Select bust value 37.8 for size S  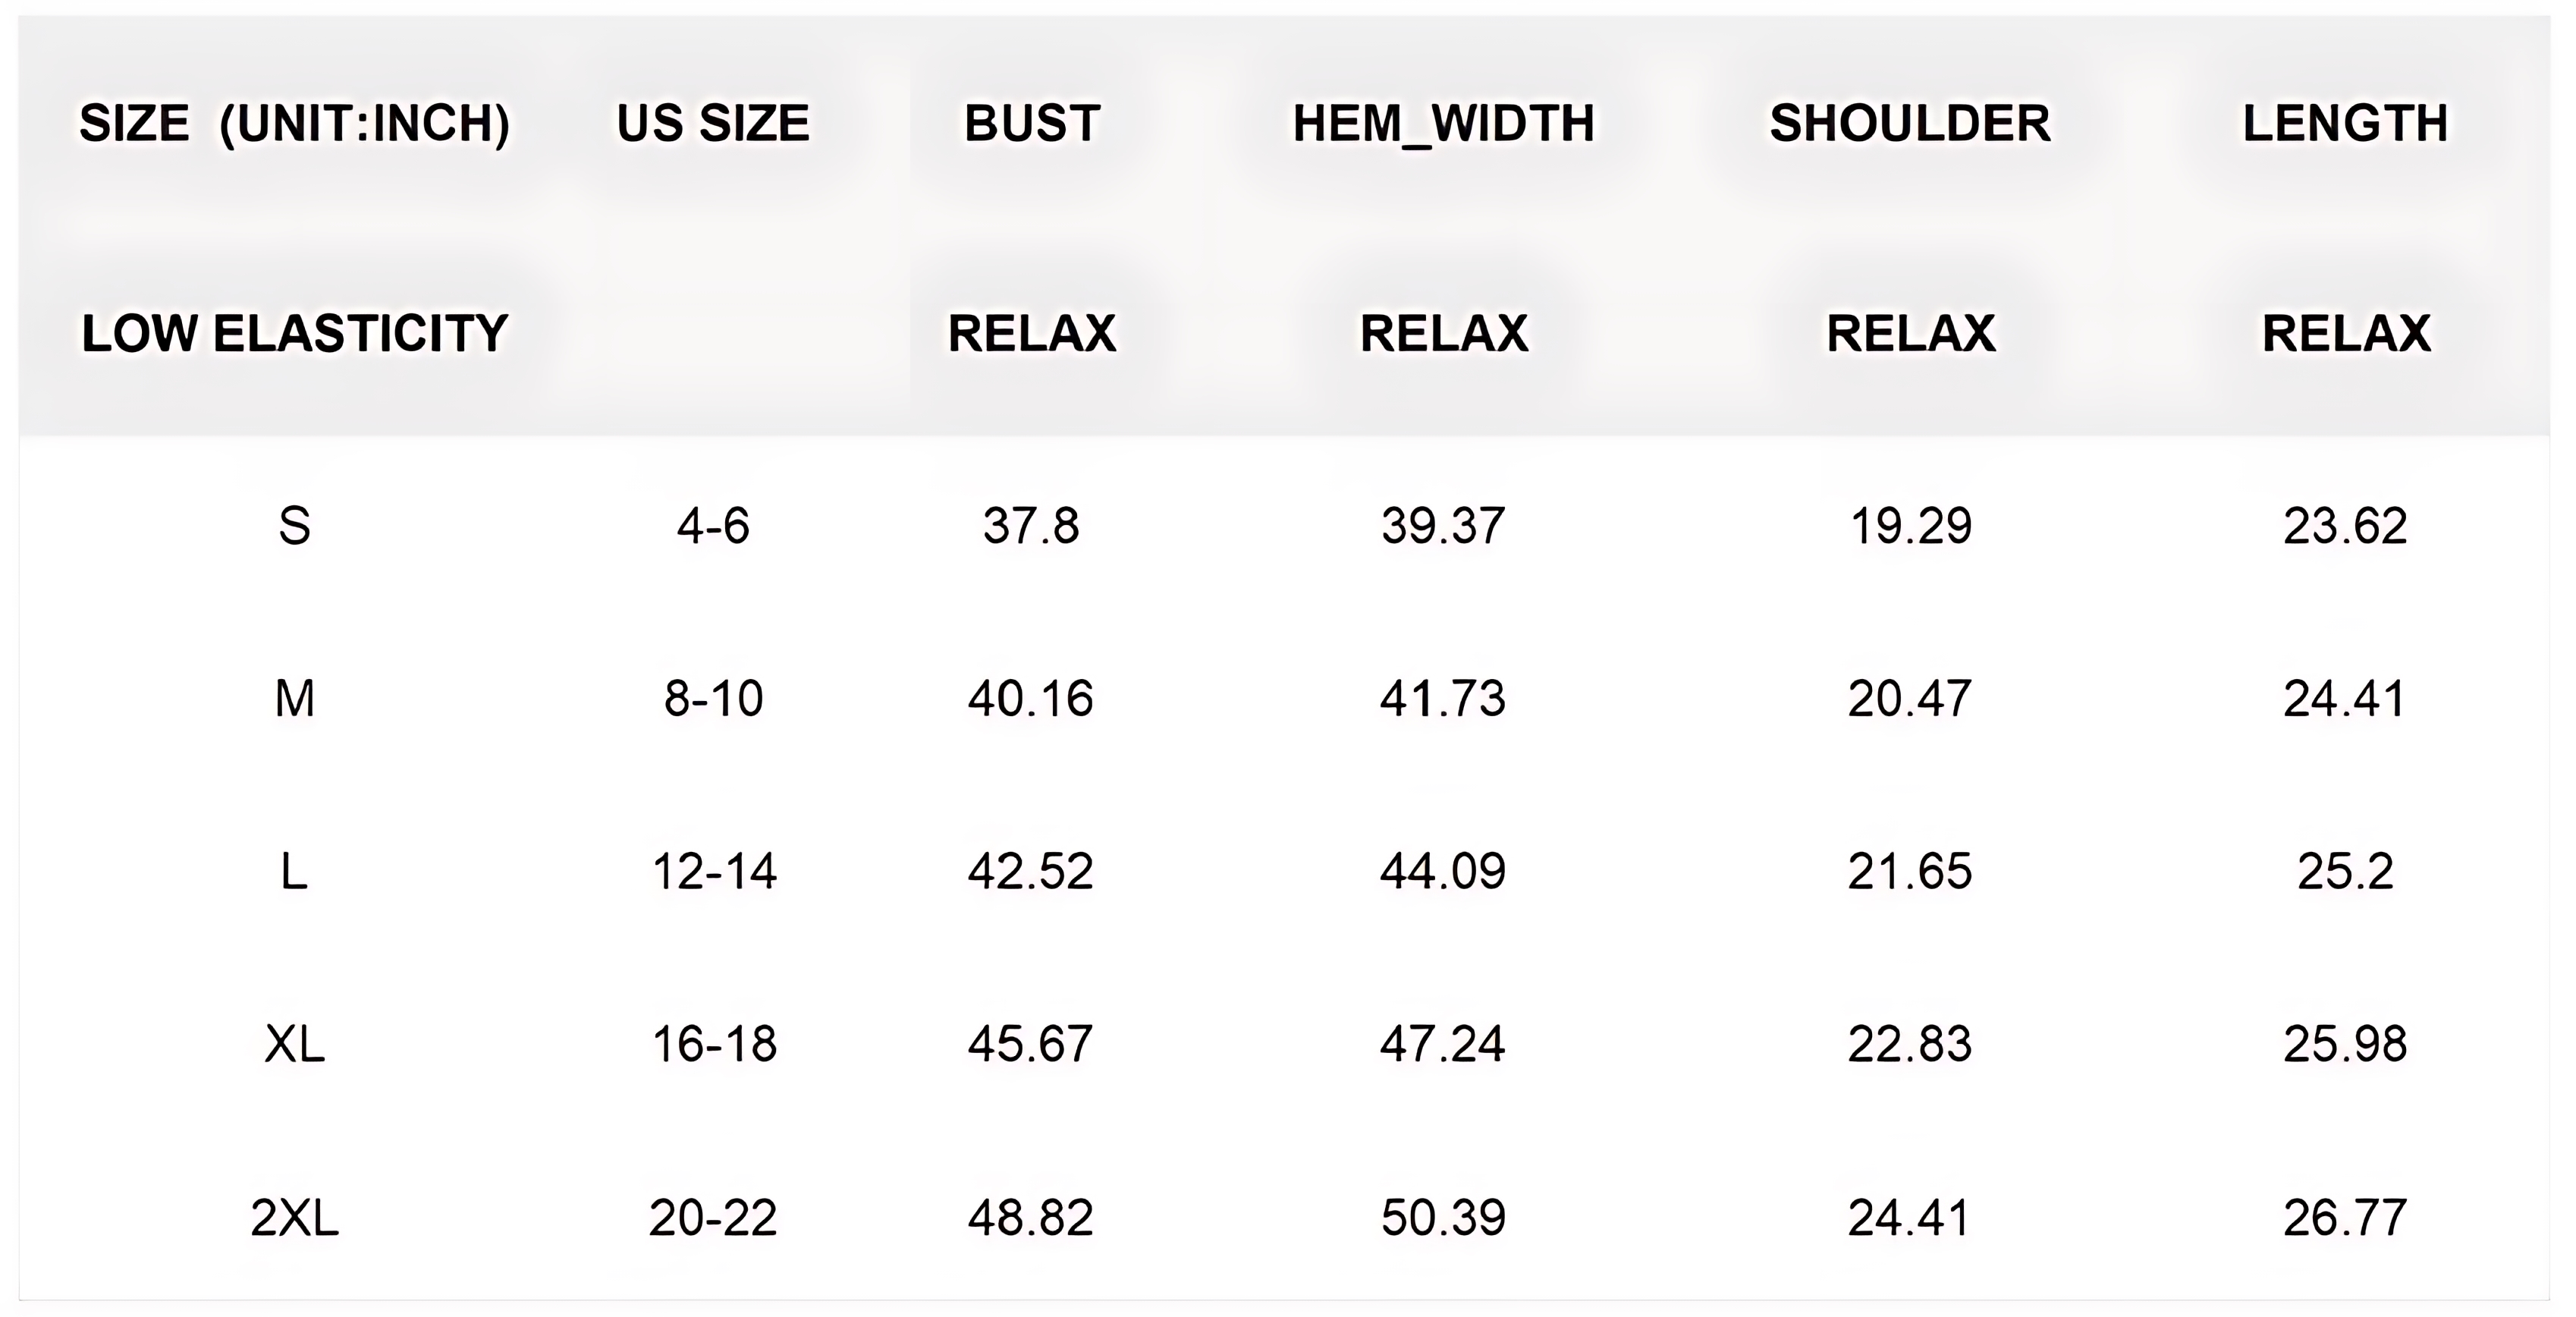1031,526
